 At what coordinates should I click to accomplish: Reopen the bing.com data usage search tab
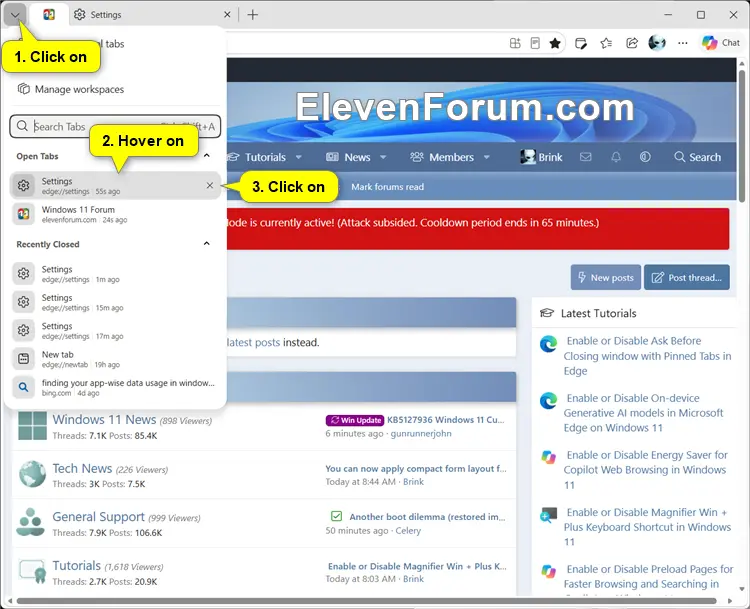coord(115,388)
